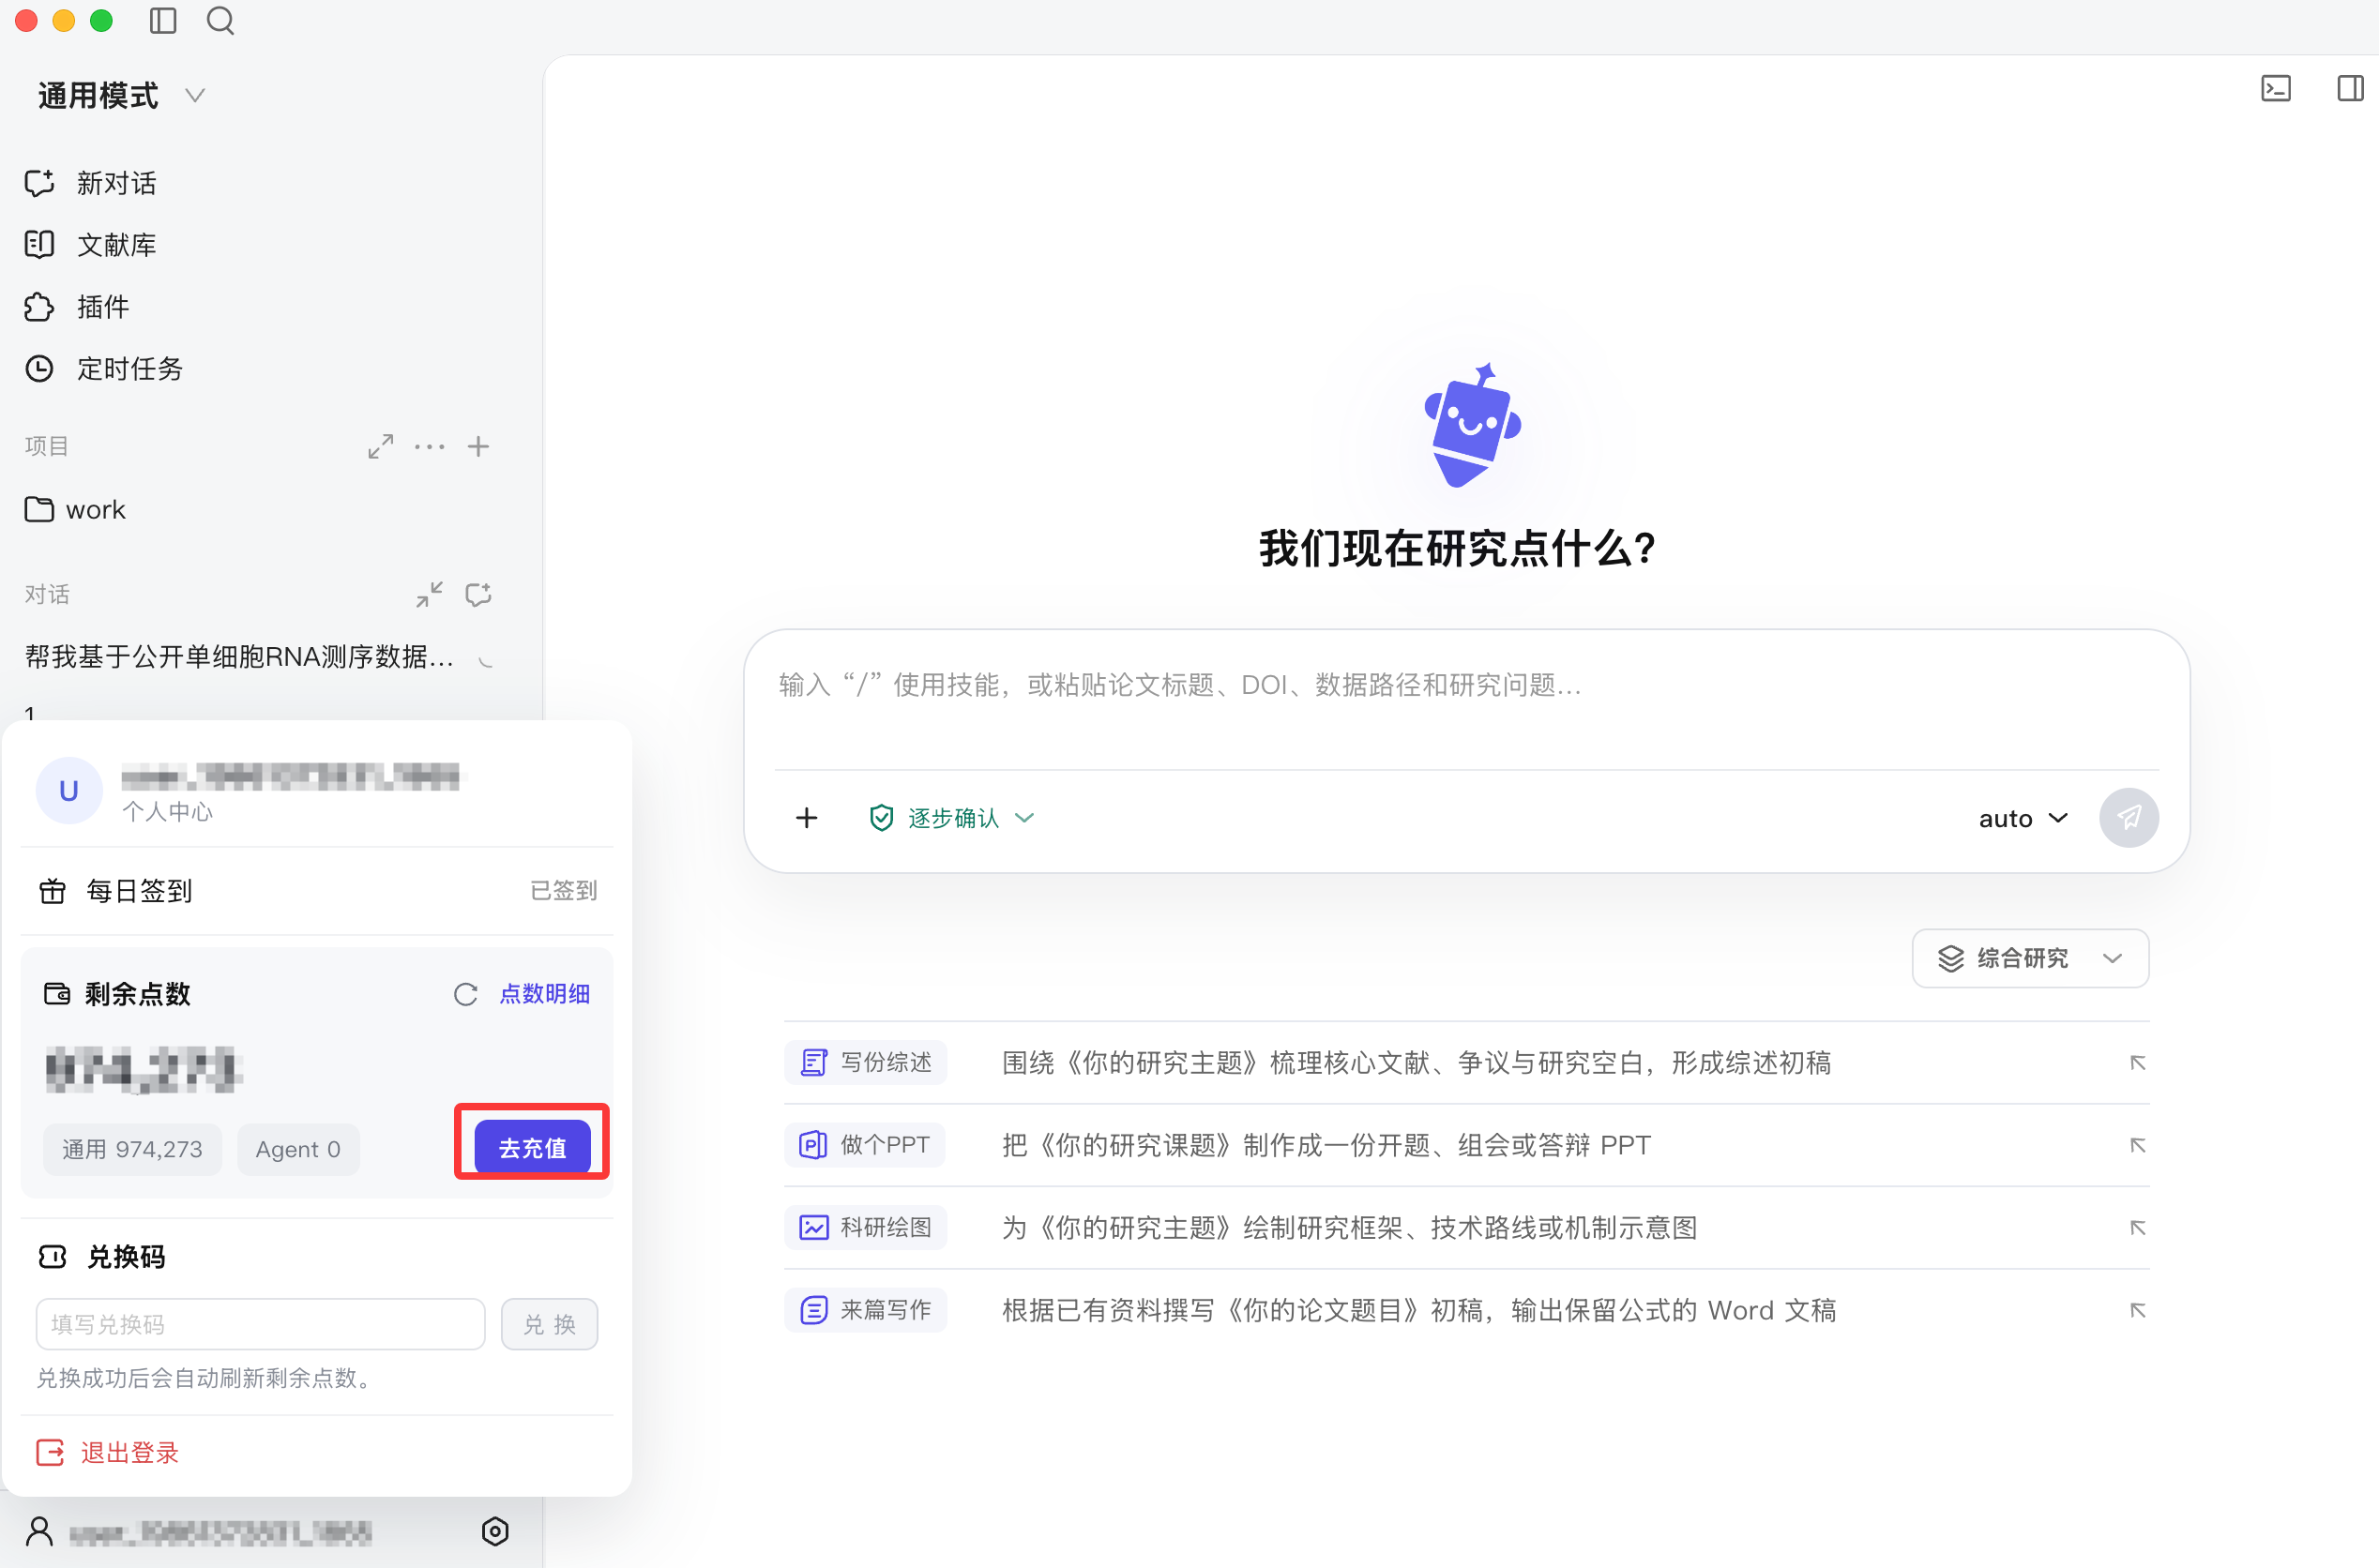Select the 来篇写作 skill chip
Viewport: 2379px width, 1568px height.
pos(866,1310)
